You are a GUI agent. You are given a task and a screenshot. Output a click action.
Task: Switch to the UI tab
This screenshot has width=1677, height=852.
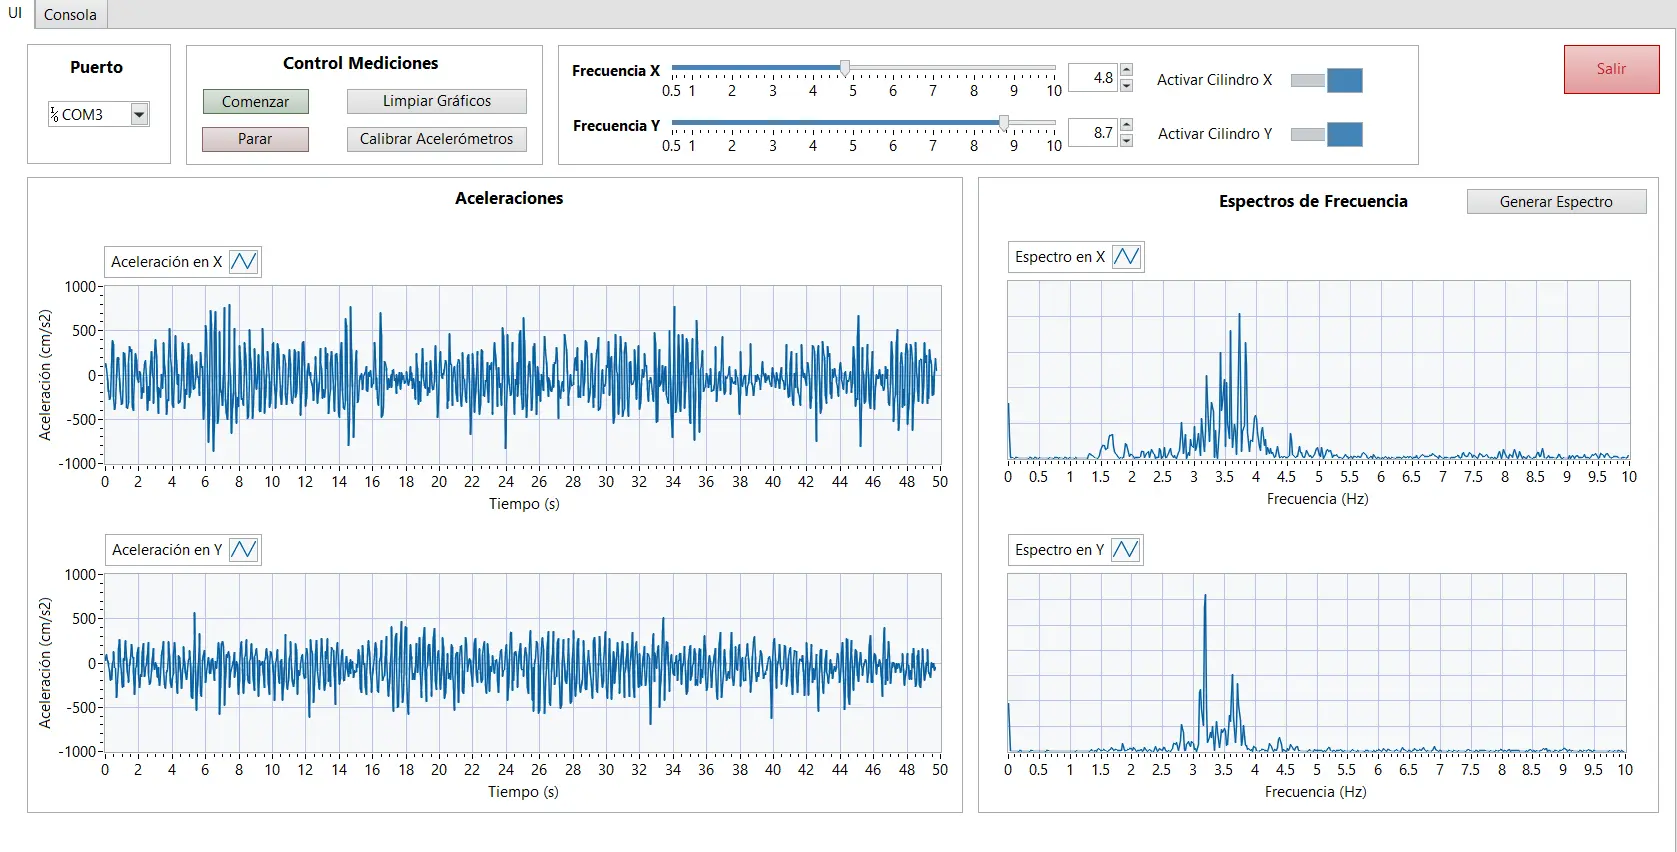coord(15,14)
